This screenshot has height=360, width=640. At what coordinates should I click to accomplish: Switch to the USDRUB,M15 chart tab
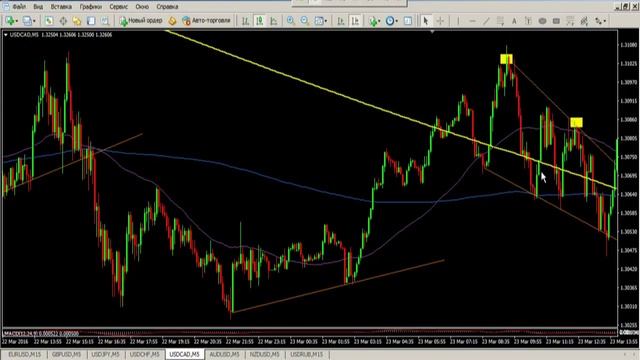click(307, 355)
